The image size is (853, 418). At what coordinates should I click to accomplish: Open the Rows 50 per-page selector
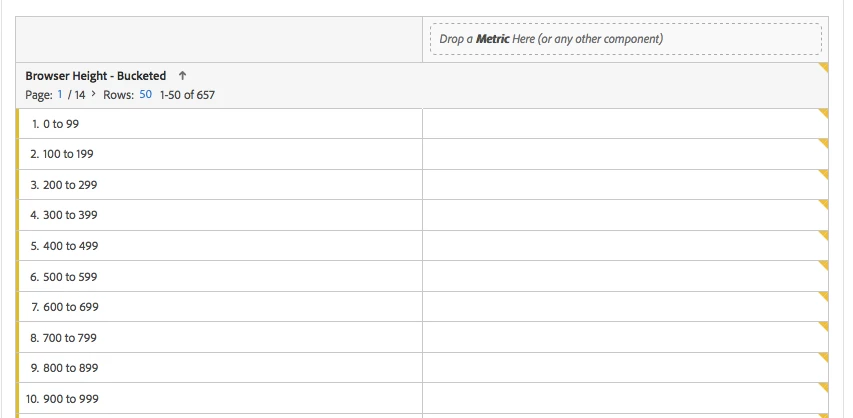tap(146, 95)
